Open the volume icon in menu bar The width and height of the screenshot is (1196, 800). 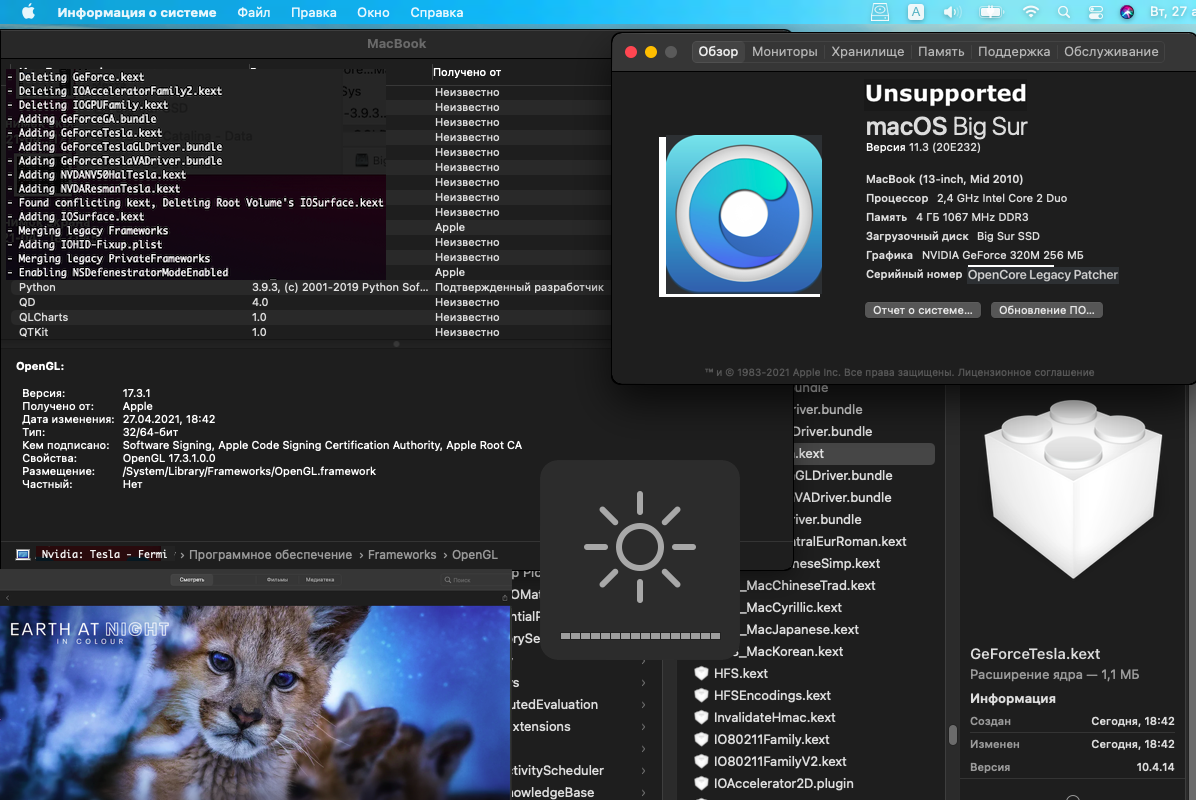[951, 12]
